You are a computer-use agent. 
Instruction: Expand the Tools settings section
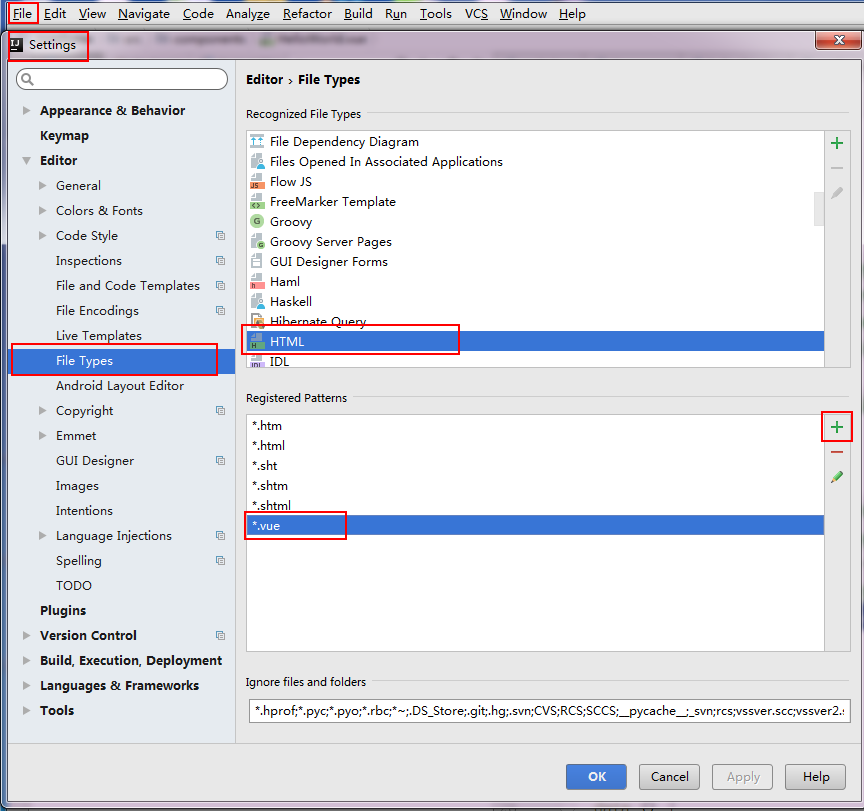tap(26, 711)
